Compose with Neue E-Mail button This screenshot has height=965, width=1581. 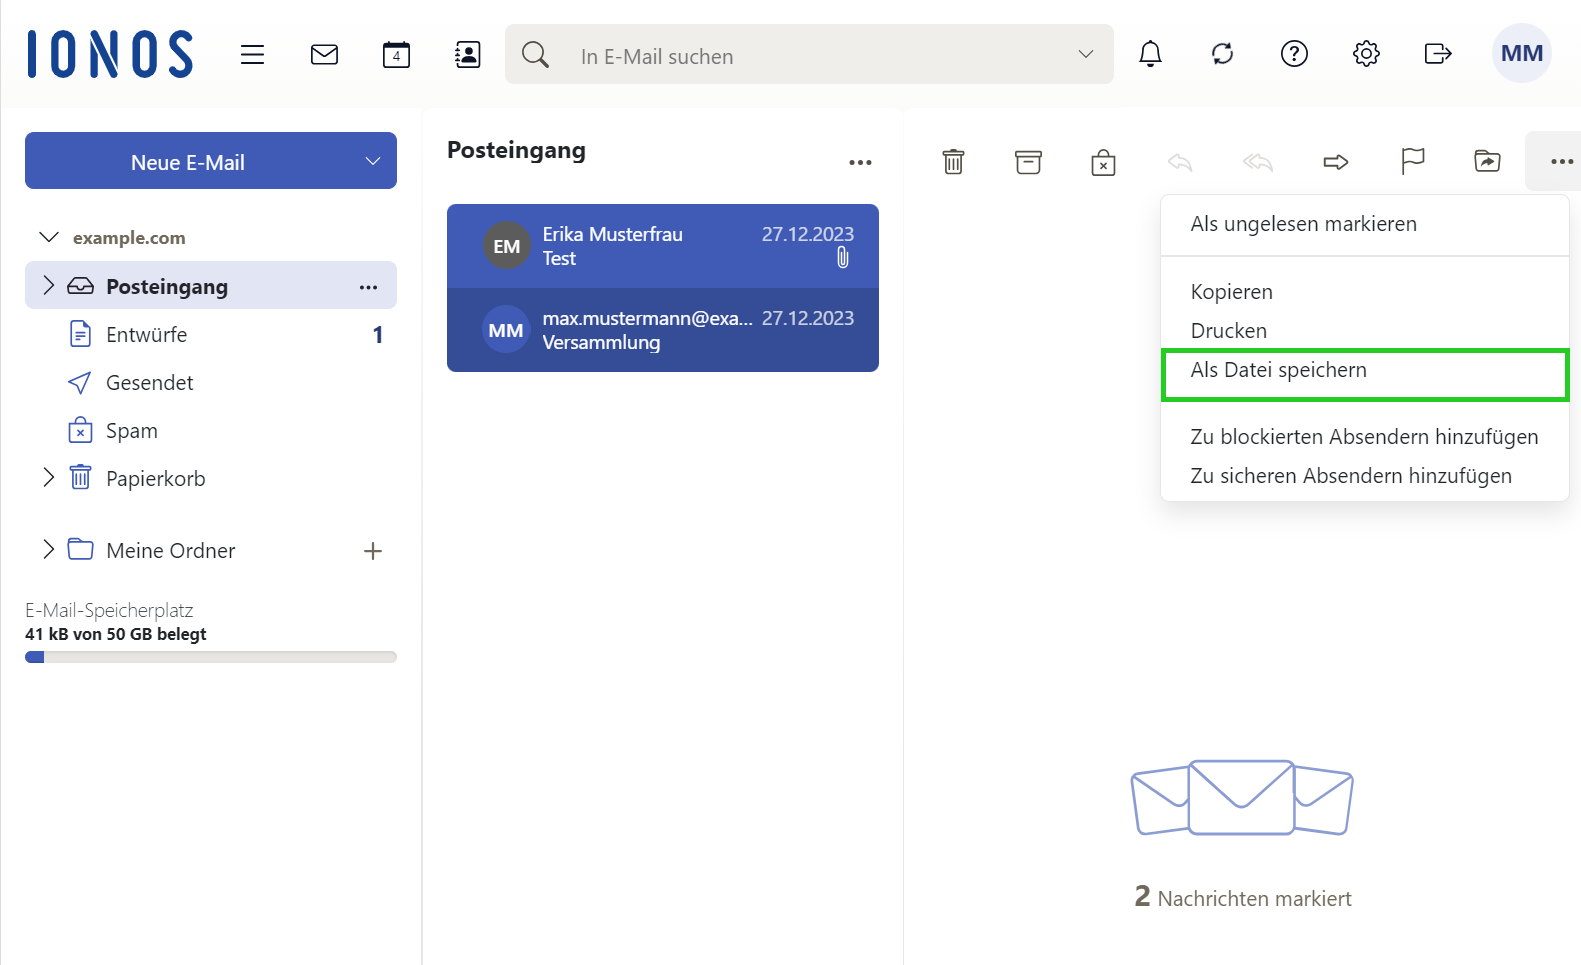click(x=188, y=161)
